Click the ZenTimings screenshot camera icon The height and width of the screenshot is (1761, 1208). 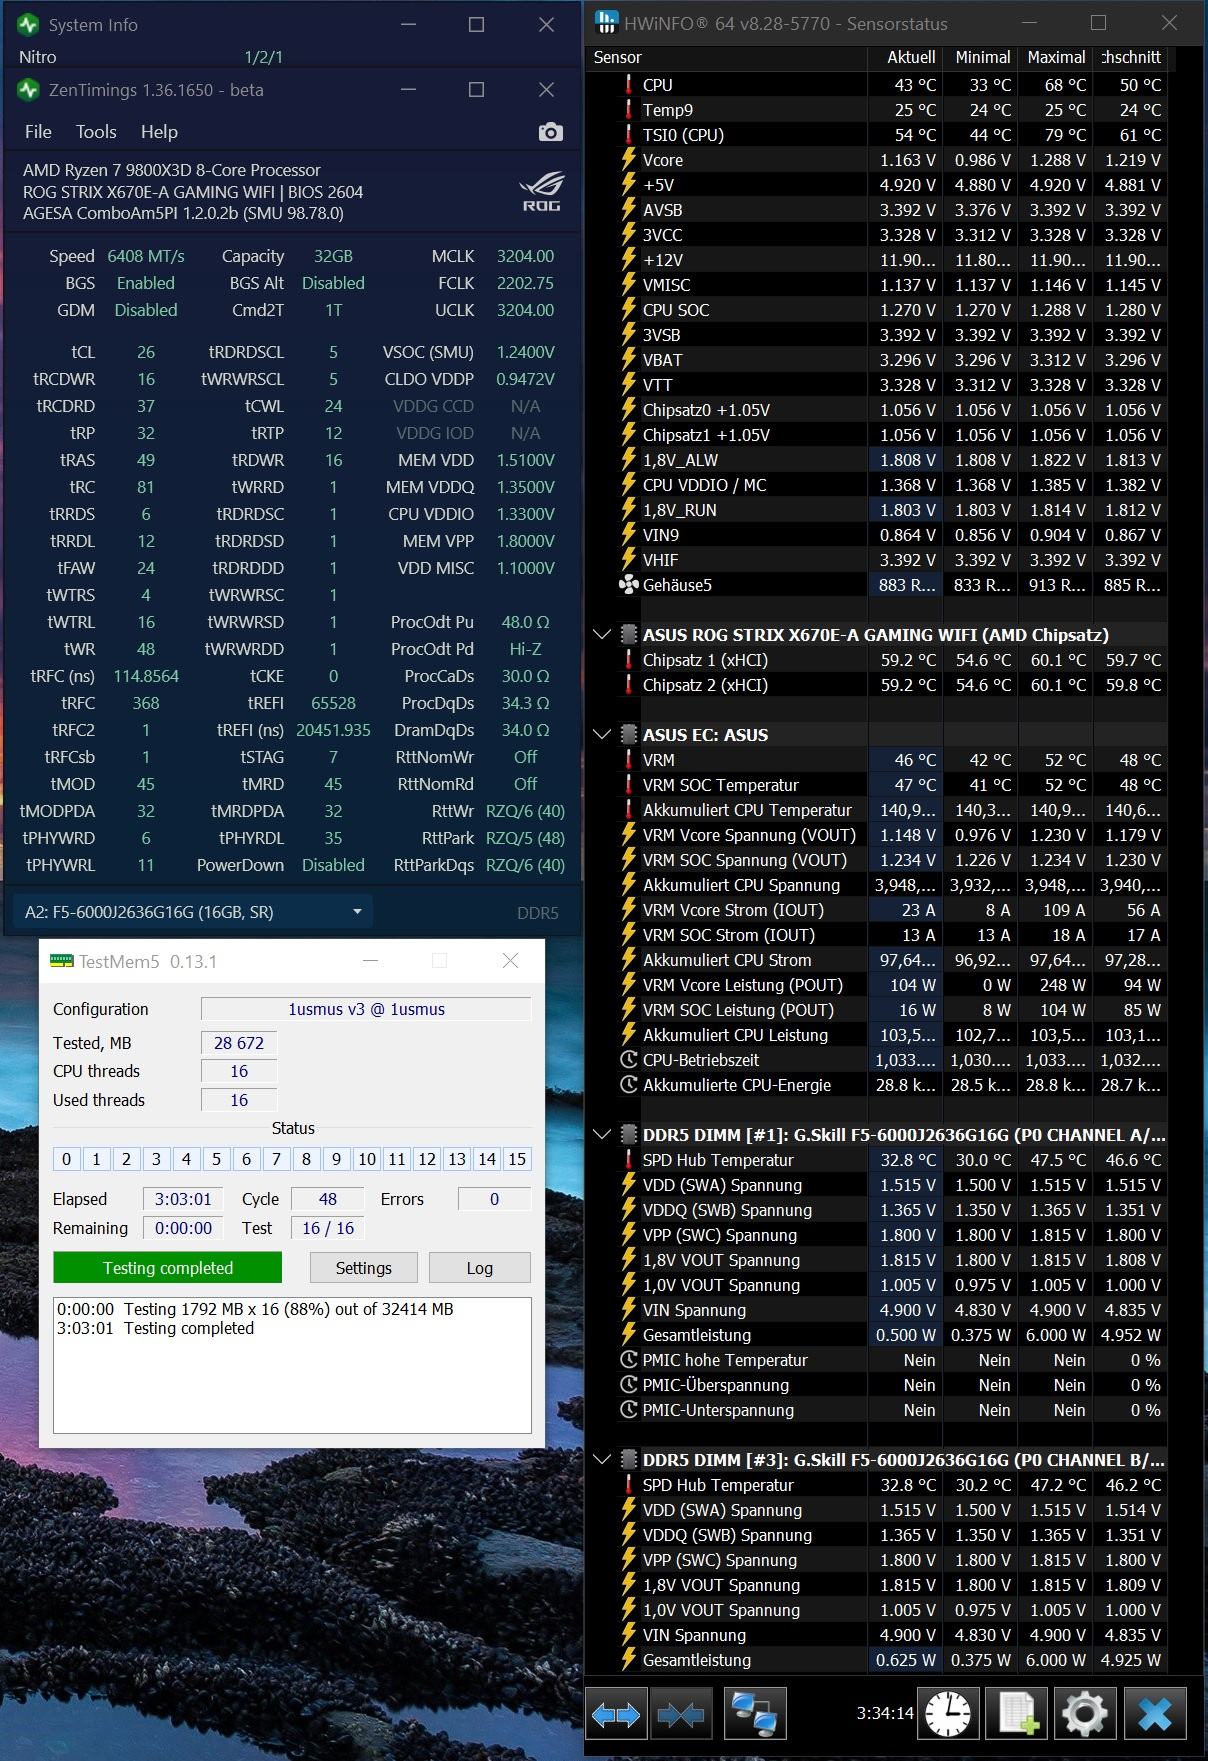click(550, 132)
